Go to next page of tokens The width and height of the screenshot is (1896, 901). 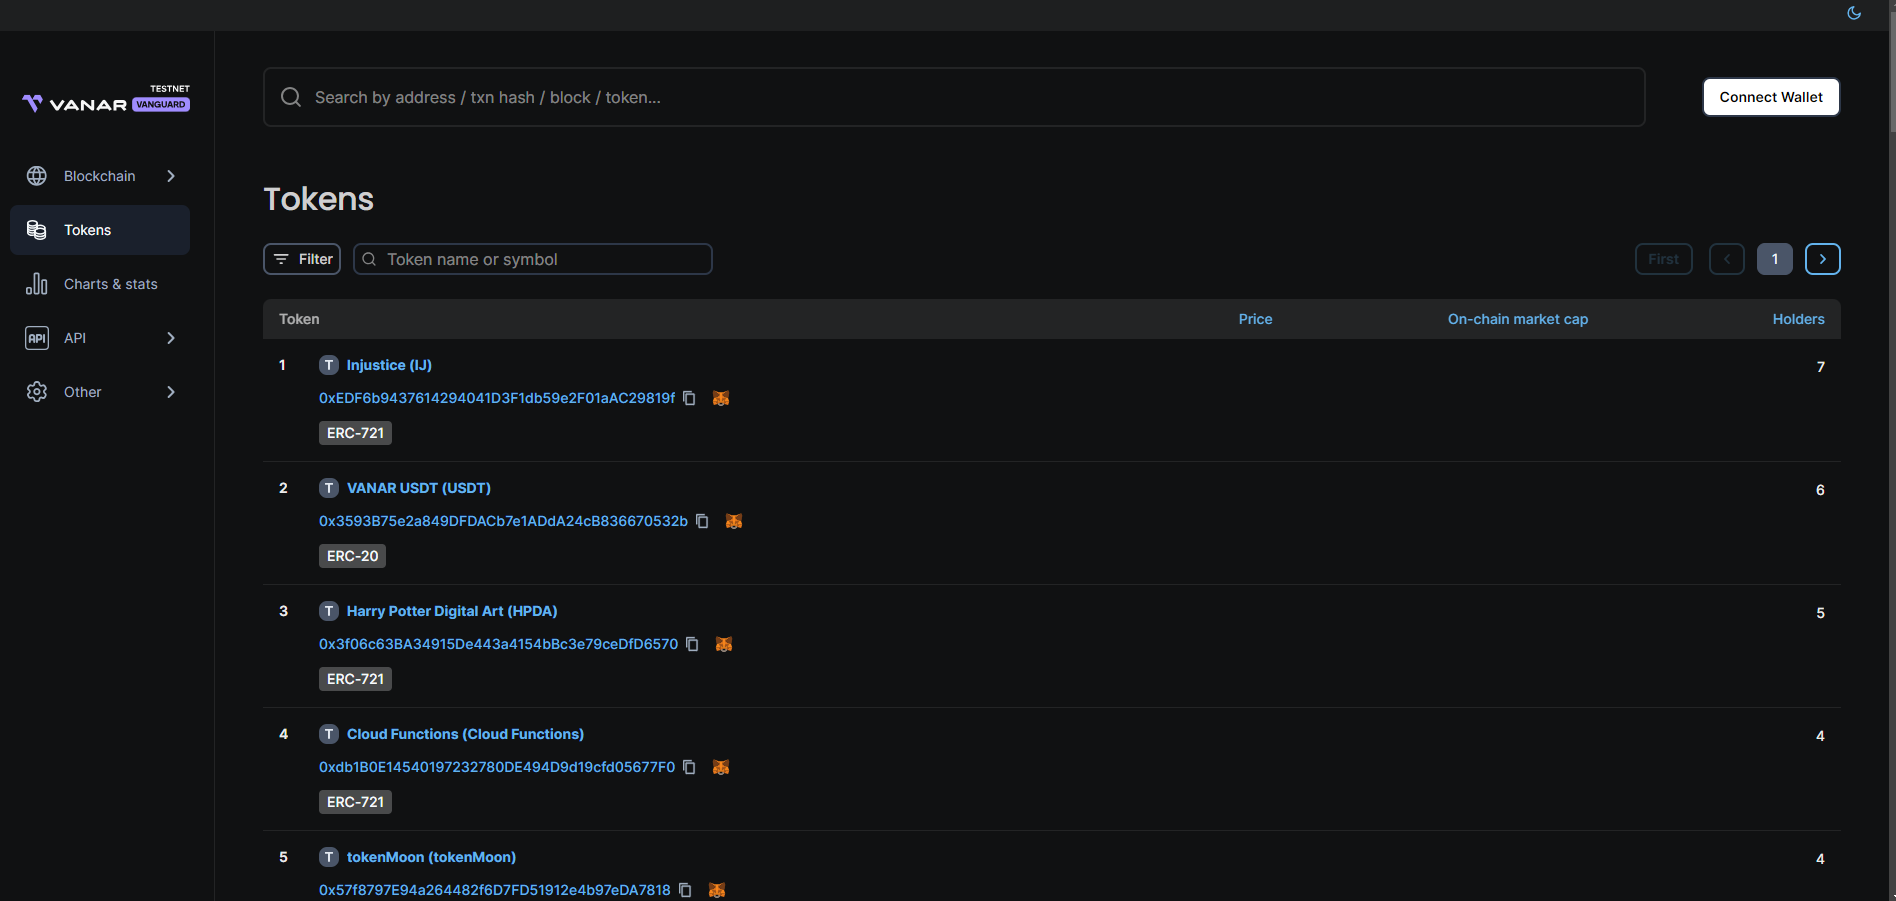(x=1822, y=259)
